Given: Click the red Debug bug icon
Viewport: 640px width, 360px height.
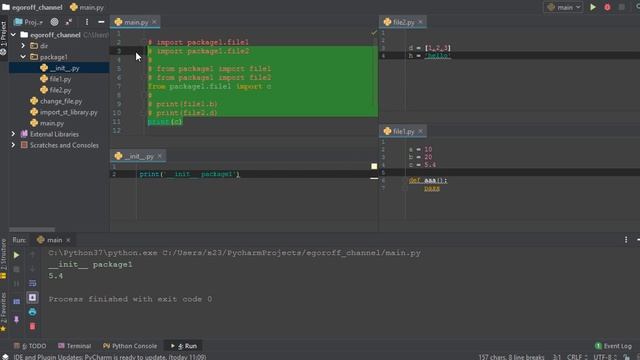Looking at the screenshot, I should (607, 7).
